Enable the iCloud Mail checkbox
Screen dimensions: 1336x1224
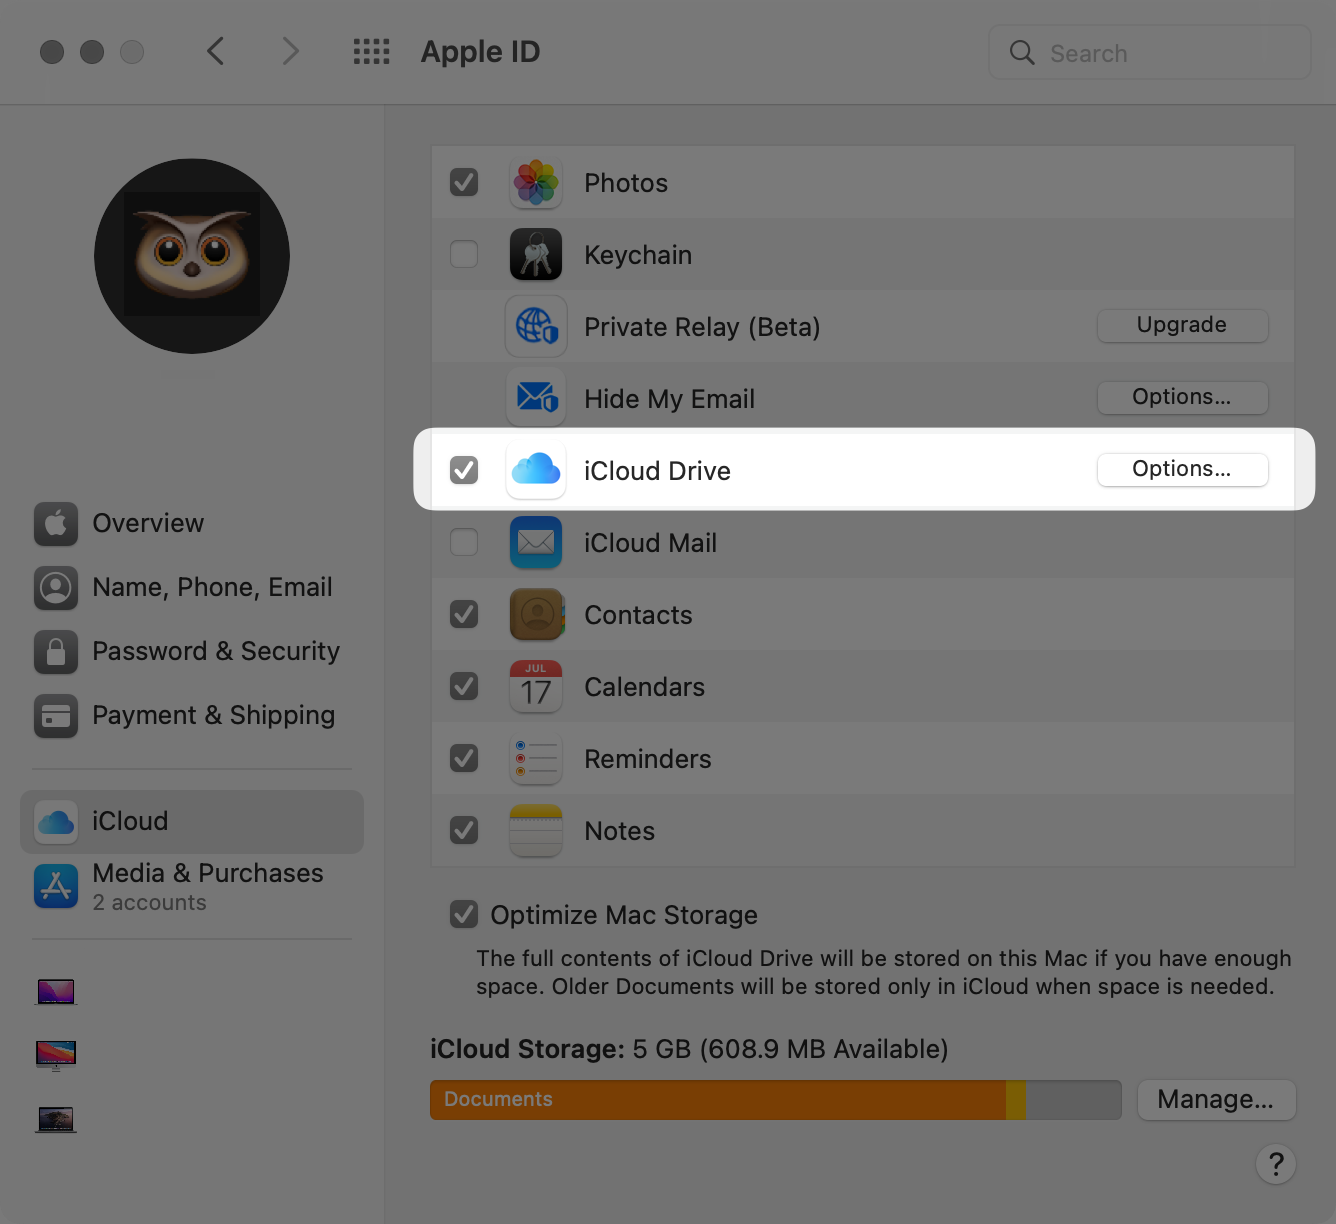[x=464, y=542]
